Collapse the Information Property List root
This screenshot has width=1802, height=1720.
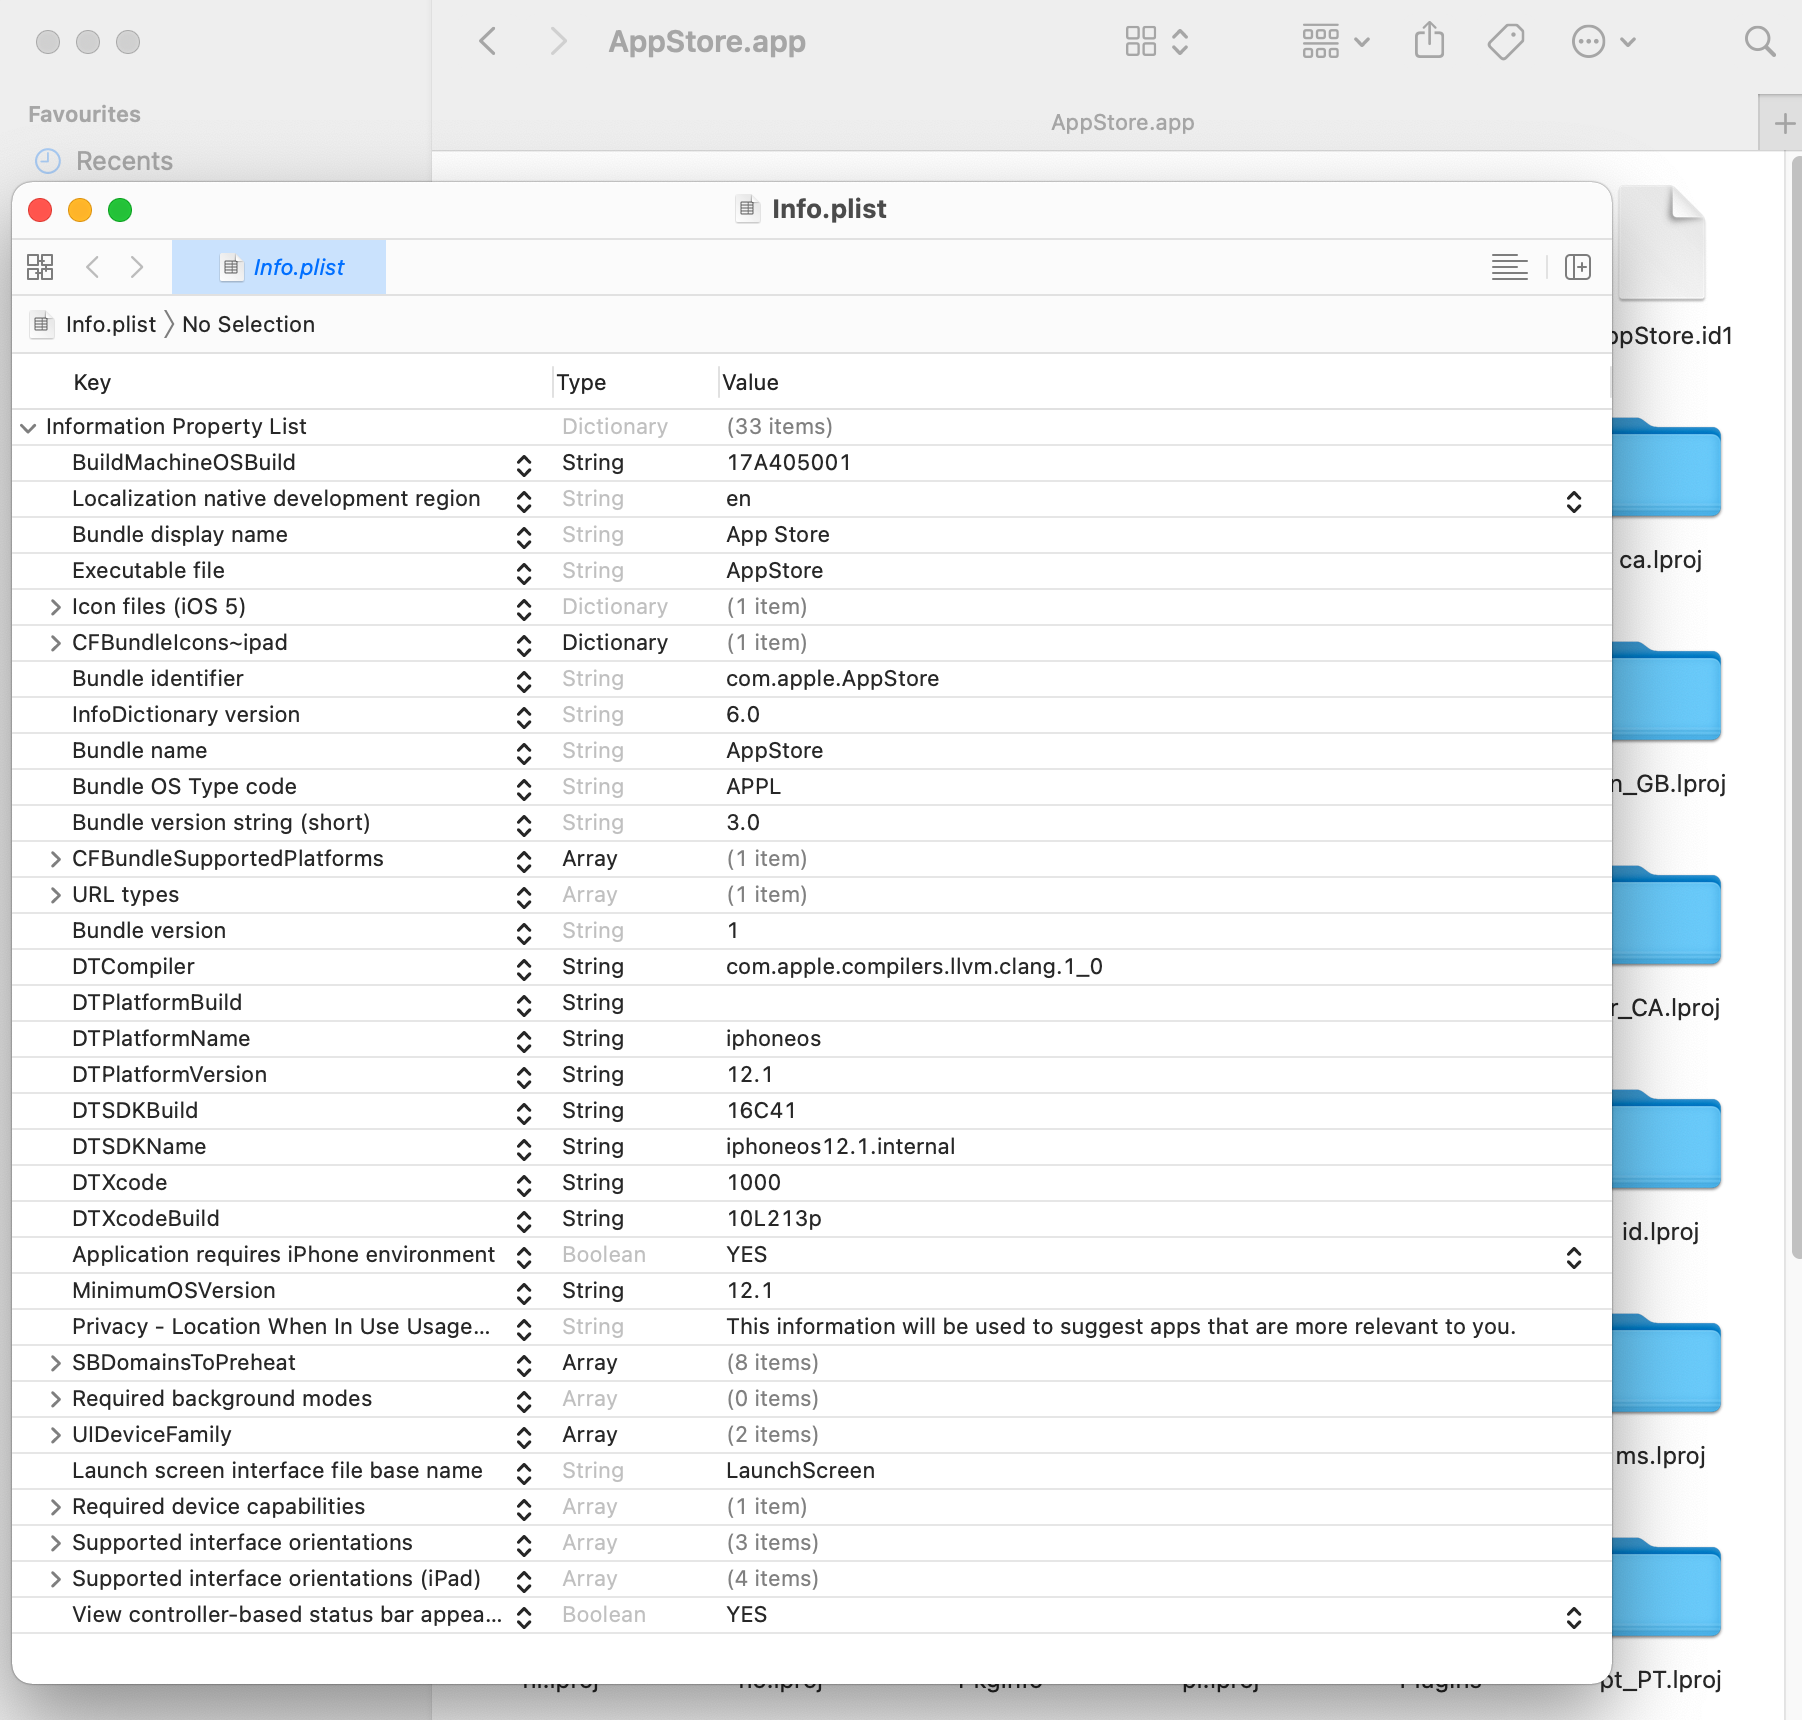coord(28,427)
